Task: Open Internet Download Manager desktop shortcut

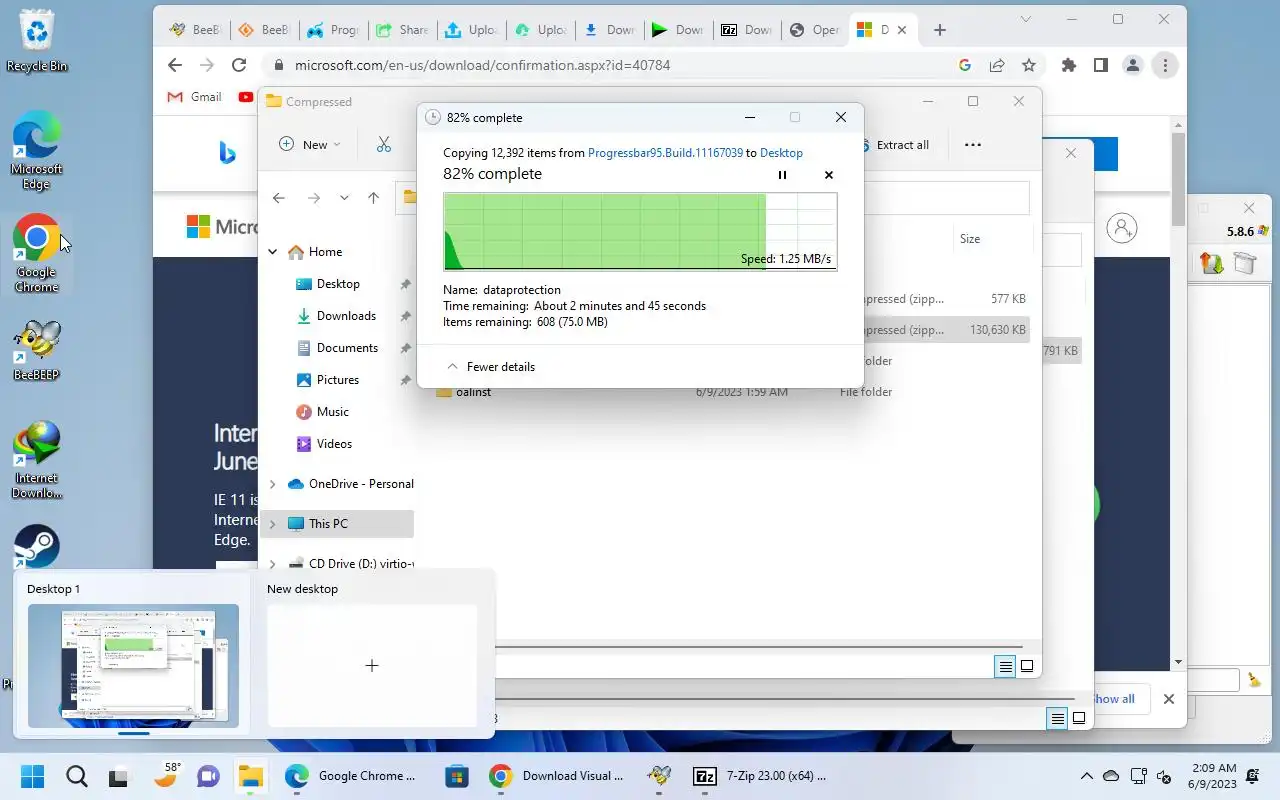Action: coord(37,460)
